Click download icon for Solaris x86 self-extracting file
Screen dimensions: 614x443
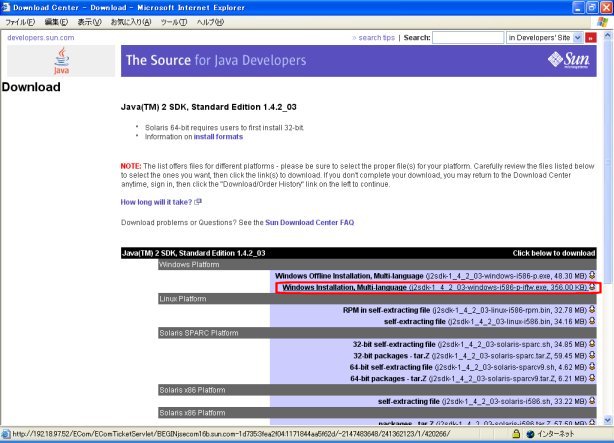(592, 401)
